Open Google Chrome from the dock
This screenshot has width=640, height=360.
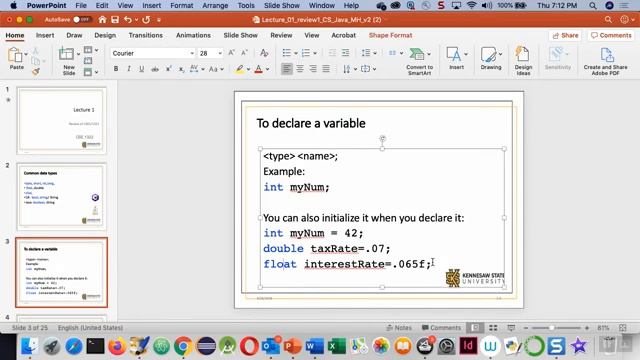click(x=183, y=346)
